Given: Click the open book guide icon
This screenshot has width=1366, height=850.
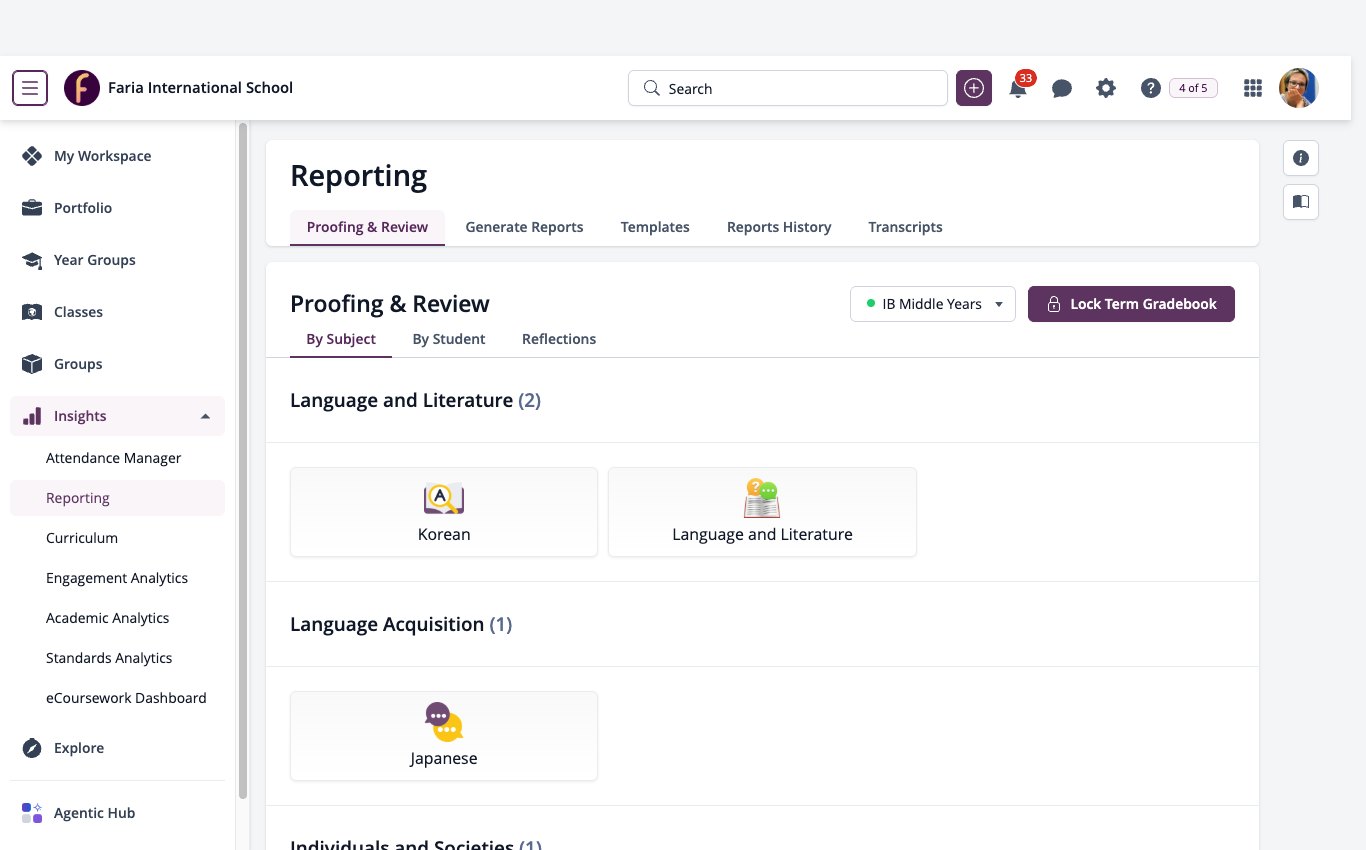Looking at the screenshot, I should click(1301, 202).
